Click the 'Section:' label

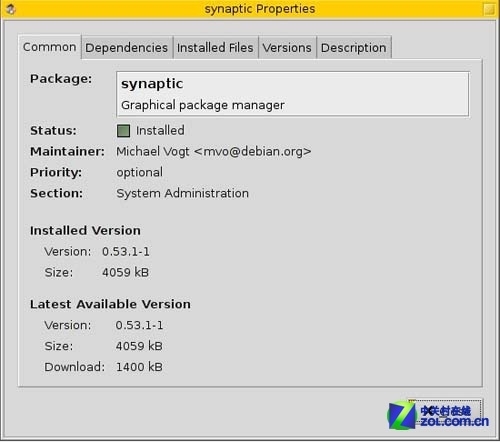tap(56, 193)
